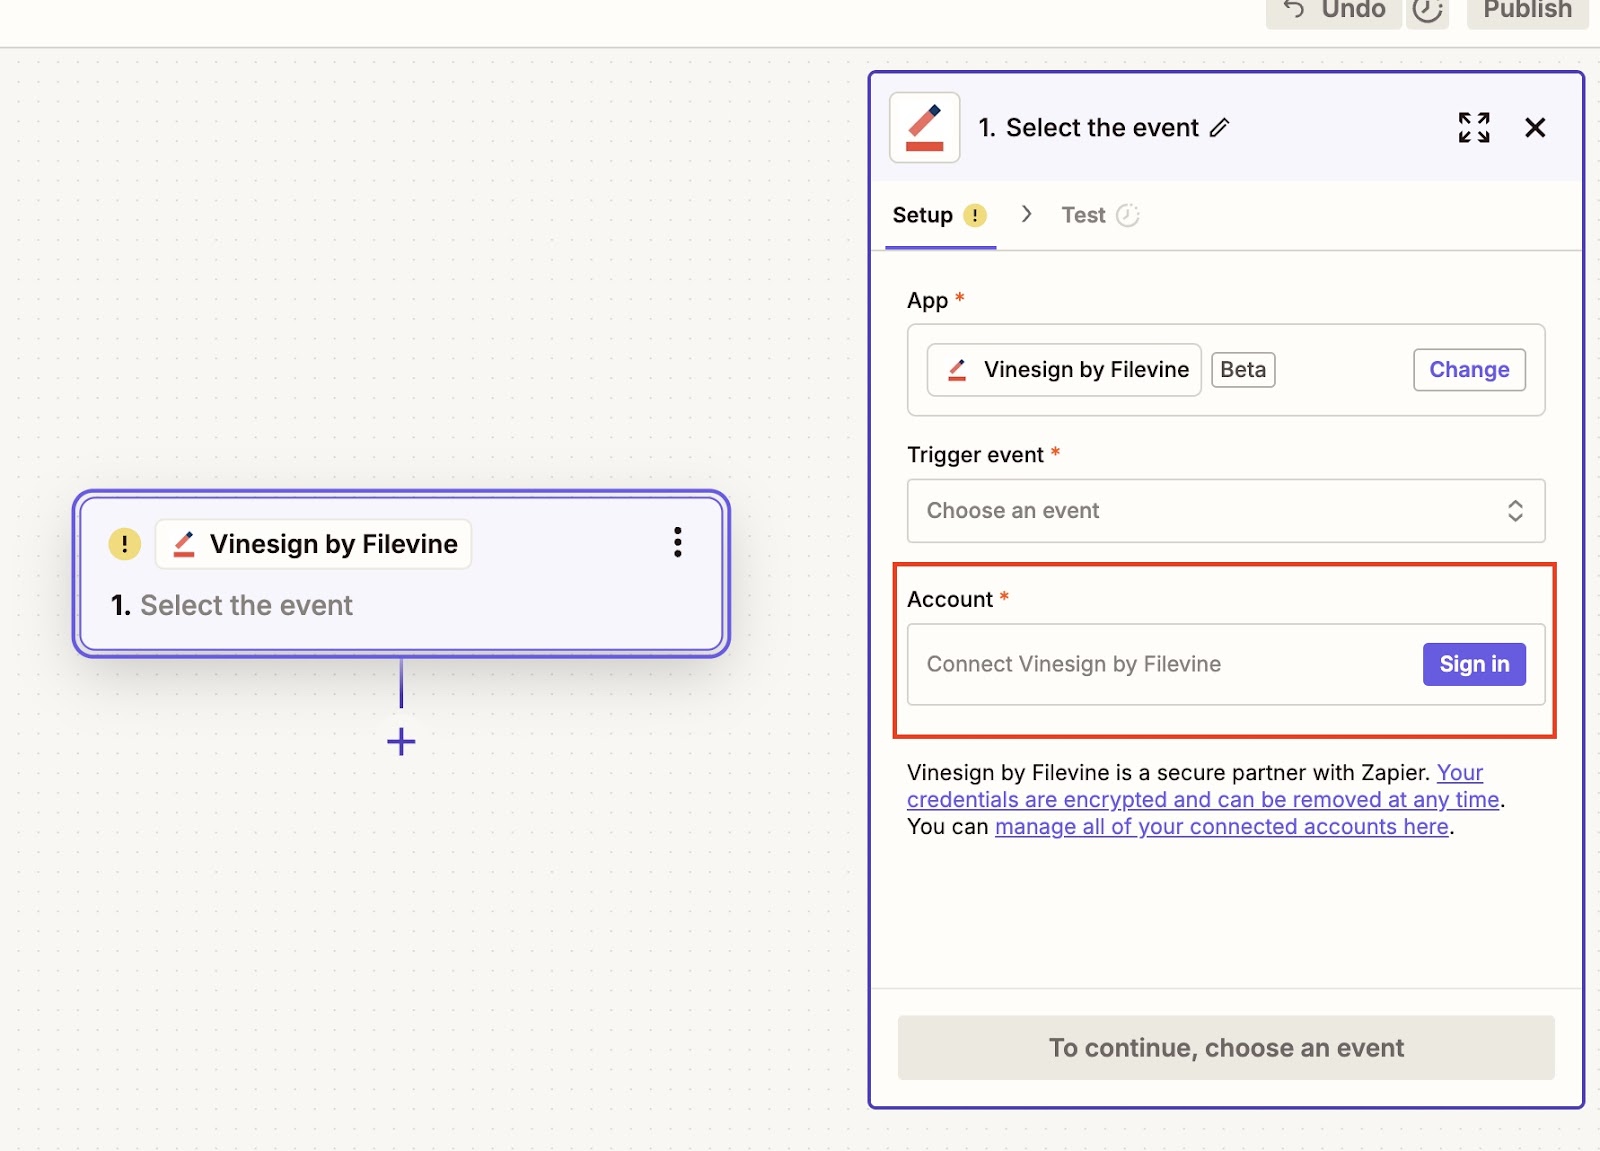Image resolution: width=1600 pixels, height=1151 pixels.
Task: Expand the panel using fullscreen arrows icon
Action: coord(1474,128)
